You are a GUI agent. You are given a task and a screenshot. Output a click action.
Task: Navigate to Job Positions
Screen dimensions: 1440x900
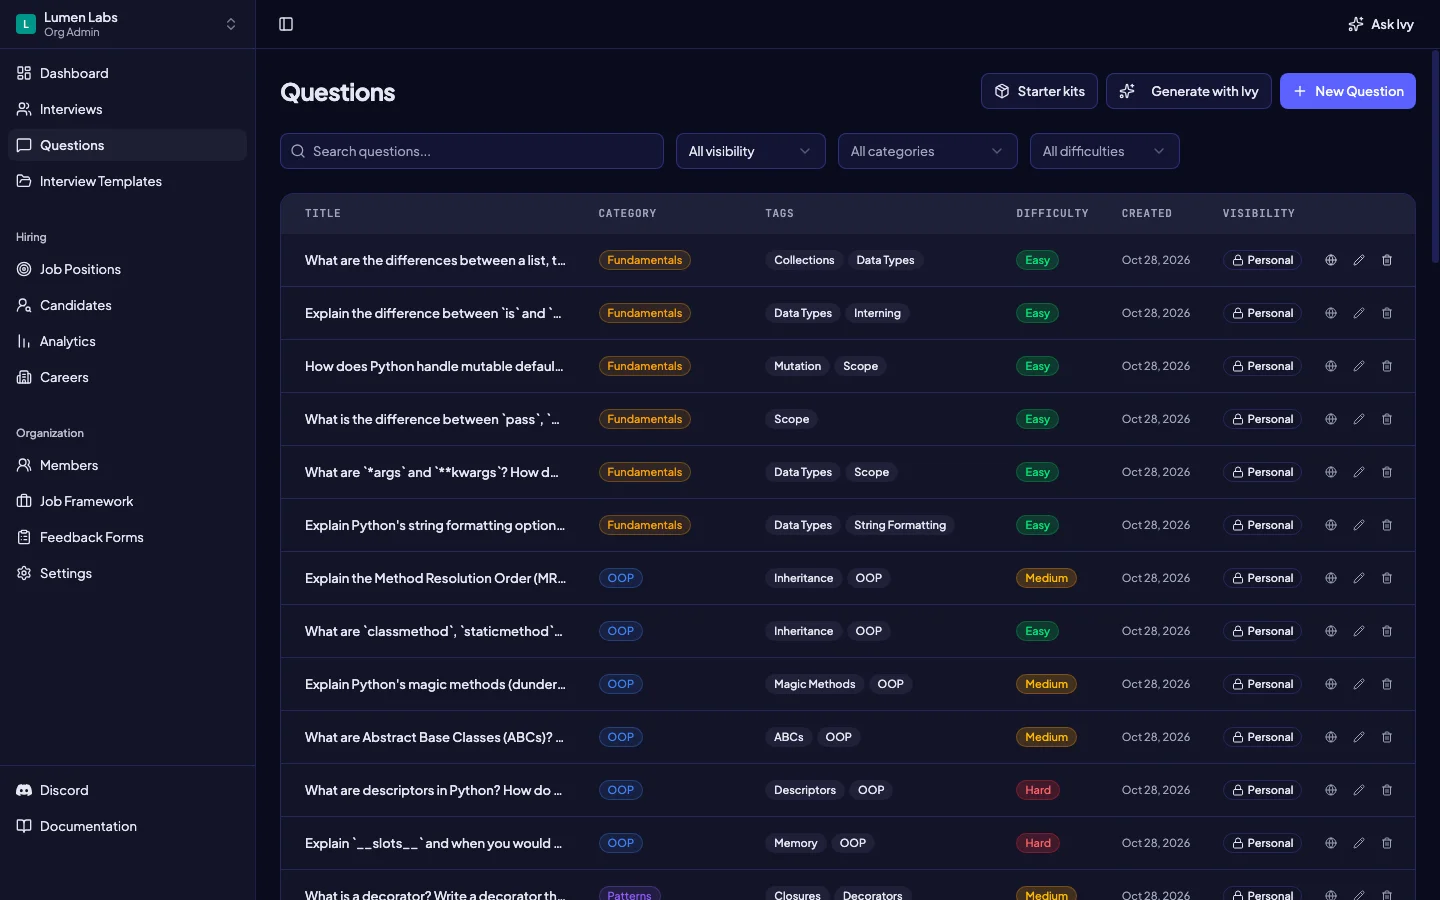pos(128,269)
